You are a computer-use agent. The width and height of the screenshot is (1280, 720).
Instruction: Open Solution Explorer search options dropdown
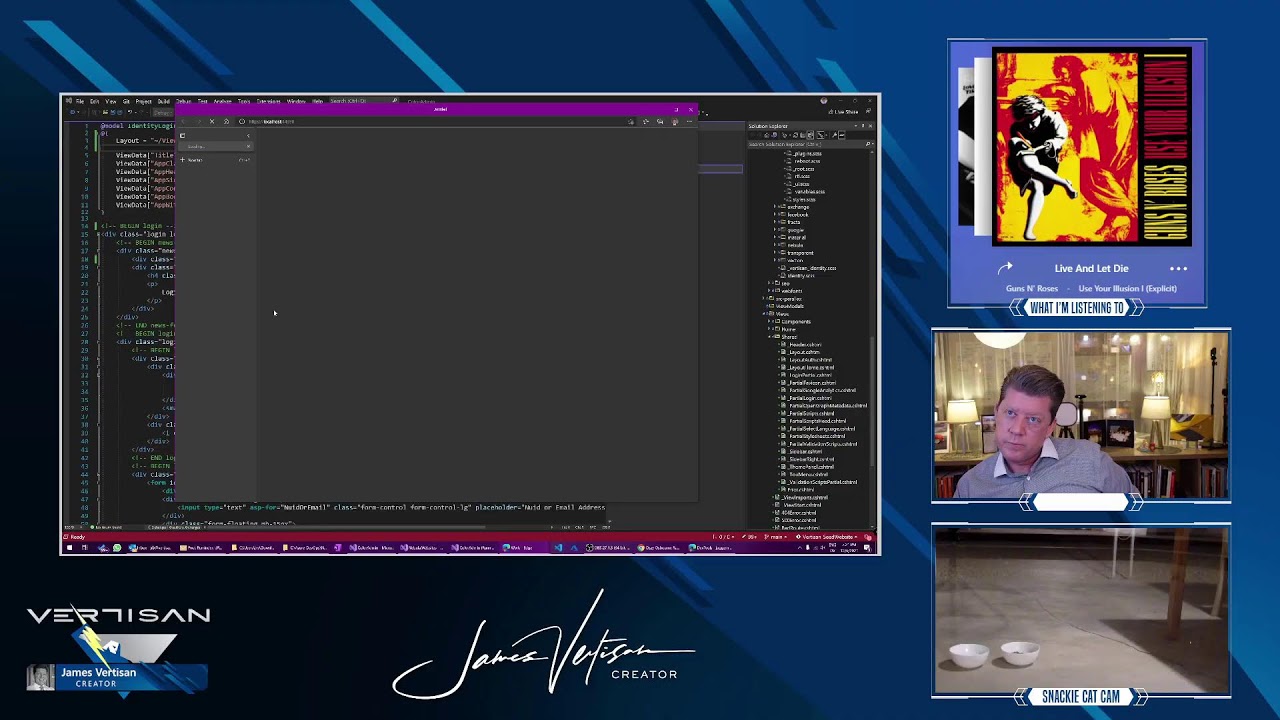pos(873,144)
